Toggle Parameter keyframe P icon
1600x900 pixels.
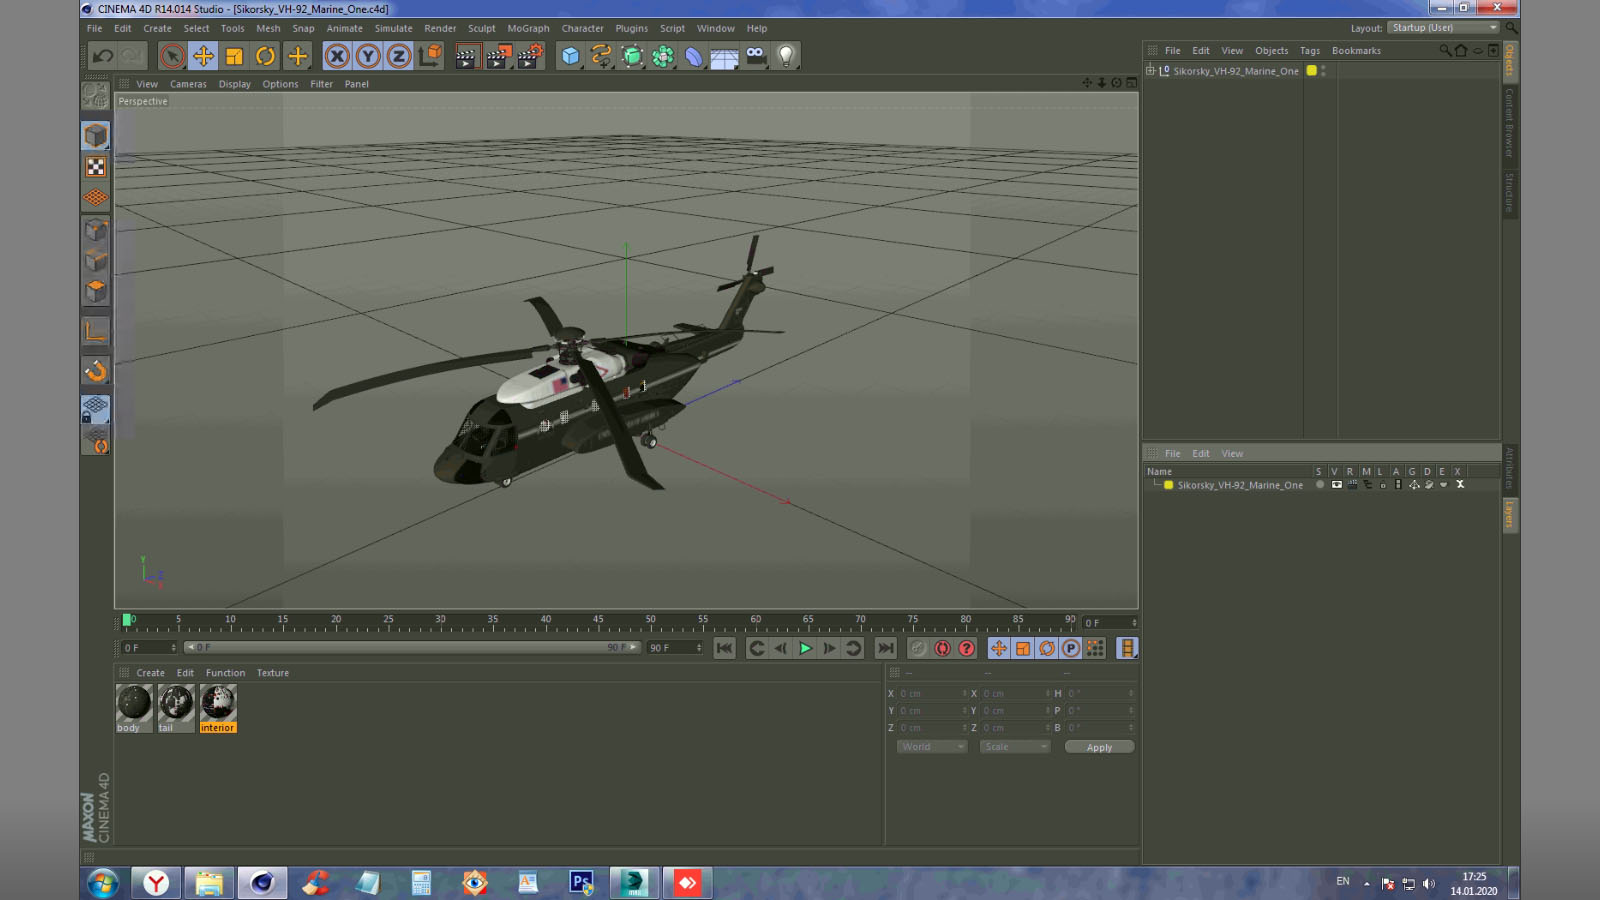coord(1070,648)
